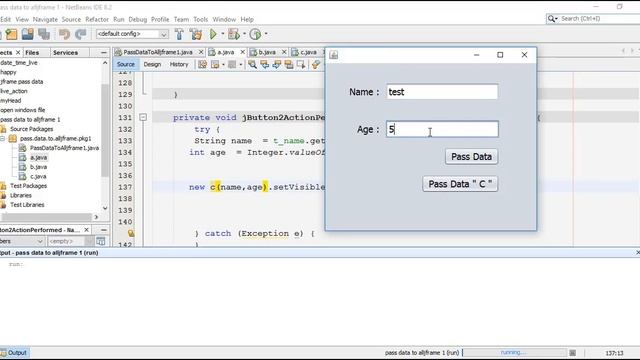Open the Profile Project dropdown arrow
The width and height of the screenshot is (640, 360).
(266, 34)
